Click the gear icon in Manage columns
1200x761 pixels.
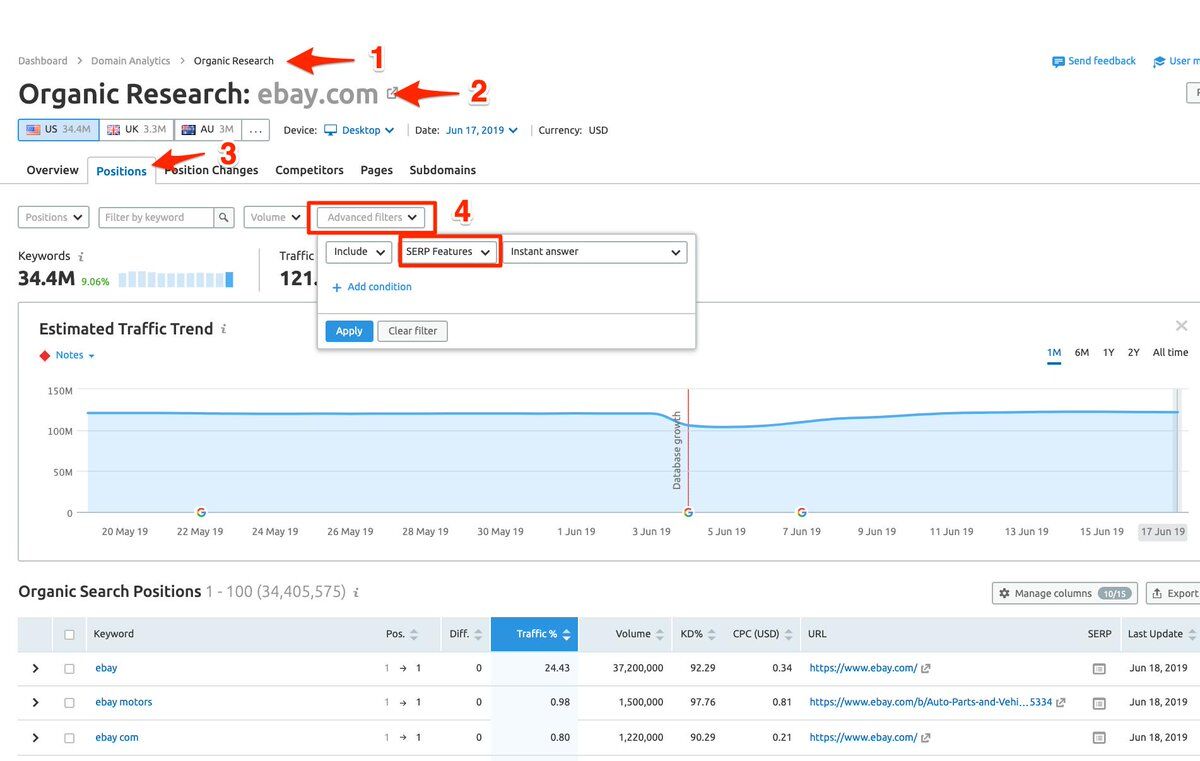click(1005, 594)
